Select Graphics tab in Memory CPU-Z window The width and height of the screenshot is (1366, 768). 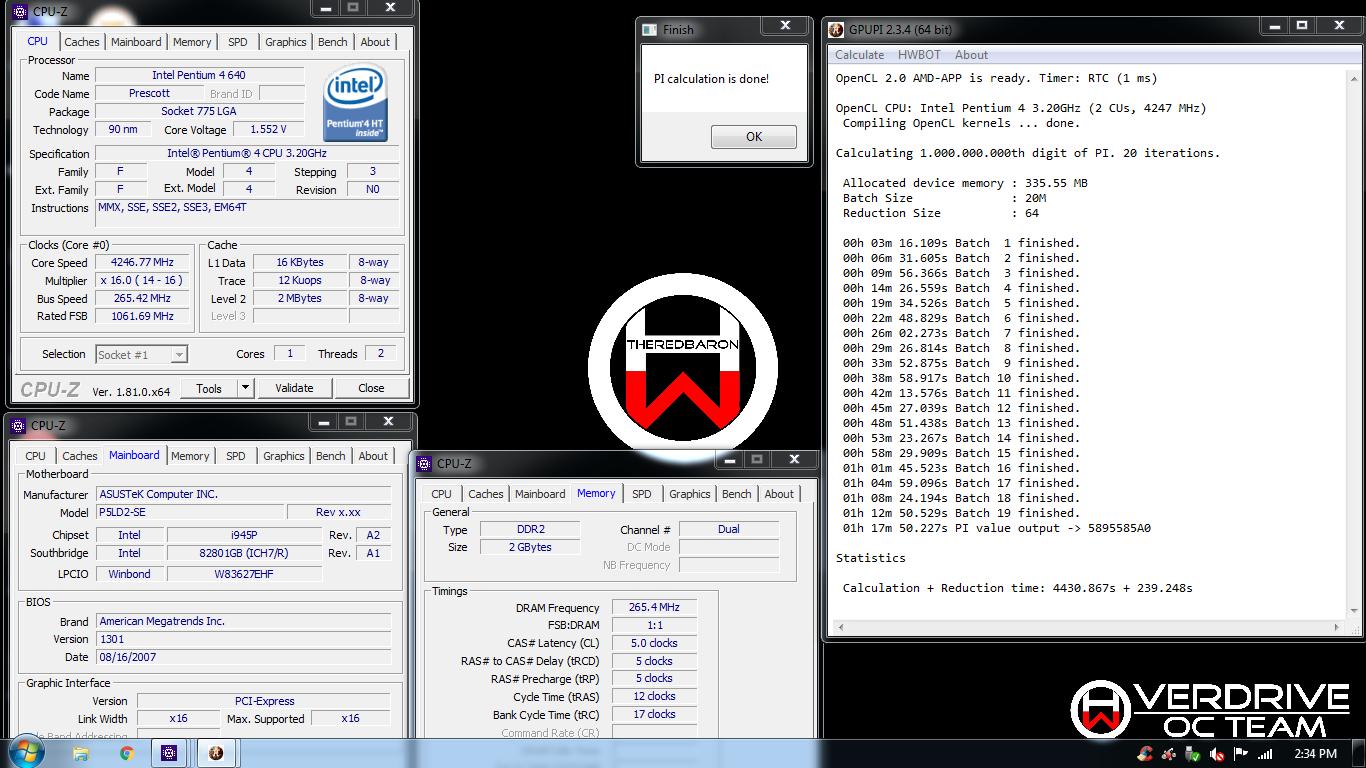click(x=690, y=494)
